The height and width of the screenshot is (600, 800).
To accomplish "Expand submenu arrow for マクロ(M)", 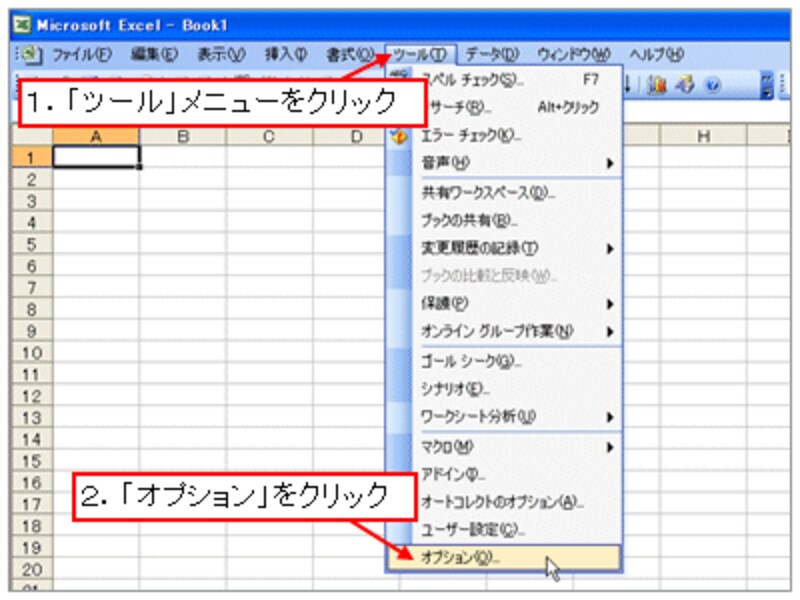I will pyautogui.click(x=610, y=448).
